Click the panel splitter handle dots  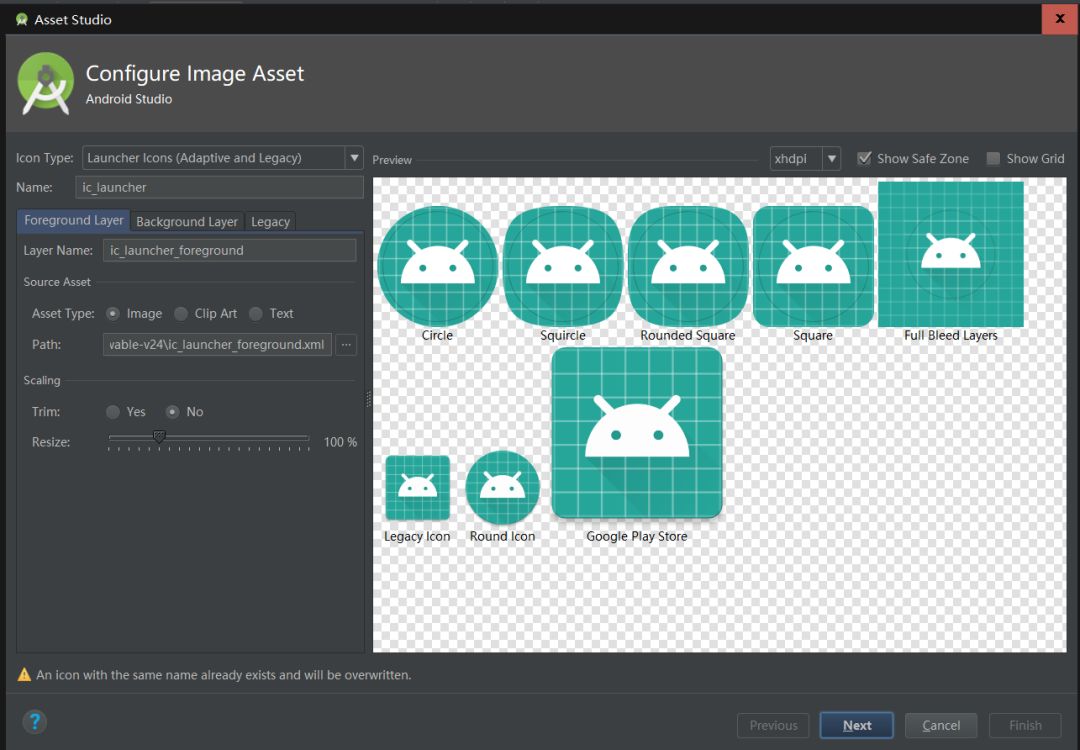pos(368,399)
